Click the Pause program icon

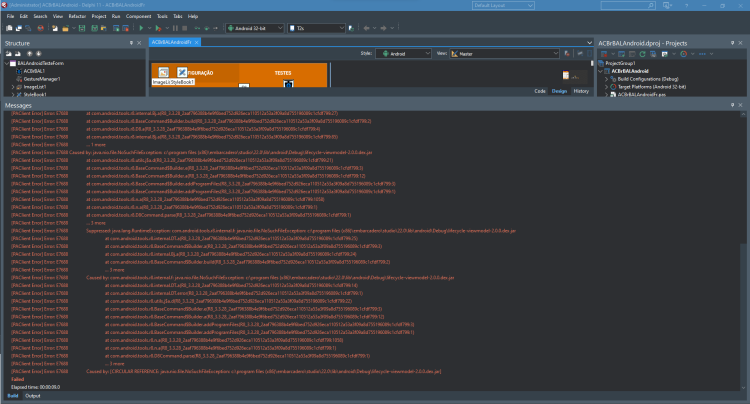(x=175, y=28)
